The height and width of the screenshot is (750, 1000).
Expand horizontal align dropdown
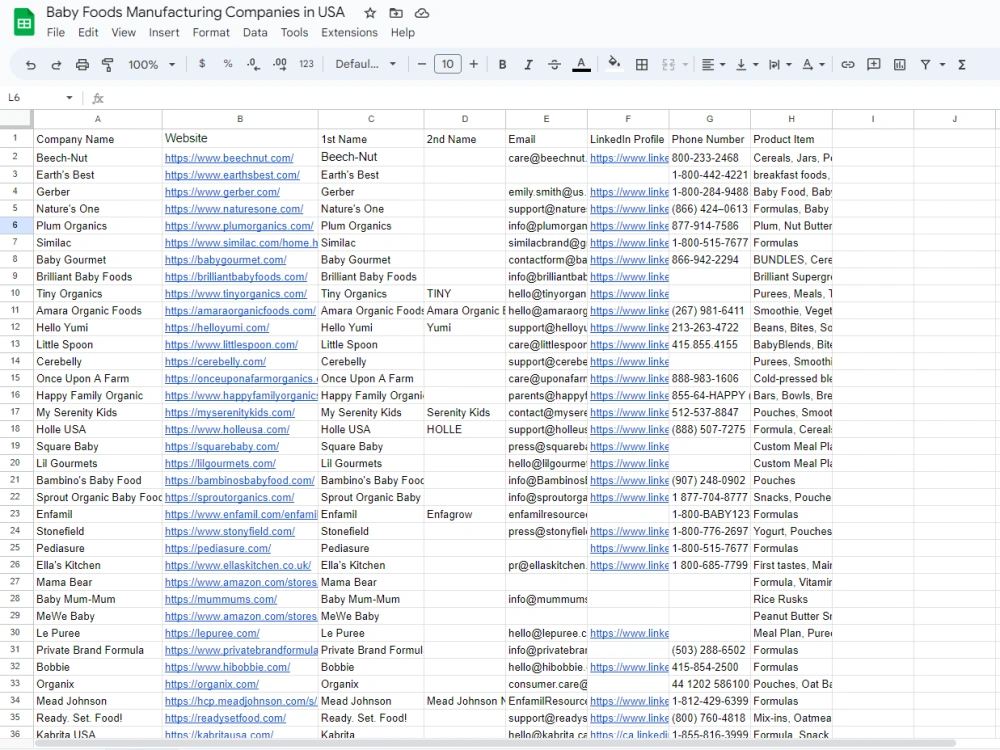point(723,64)
